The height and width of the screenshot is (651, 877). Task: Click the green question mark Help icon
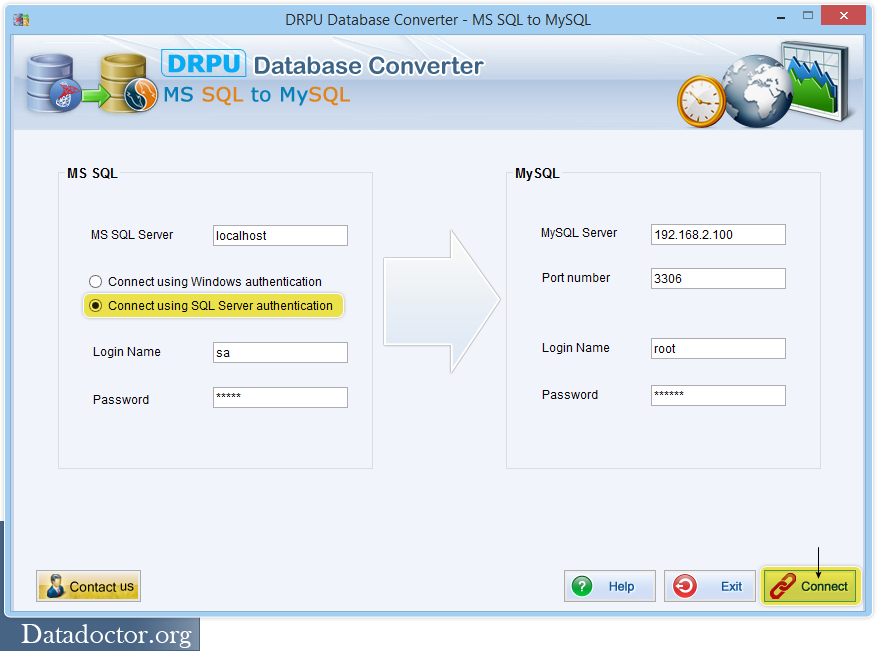[582, 586]
